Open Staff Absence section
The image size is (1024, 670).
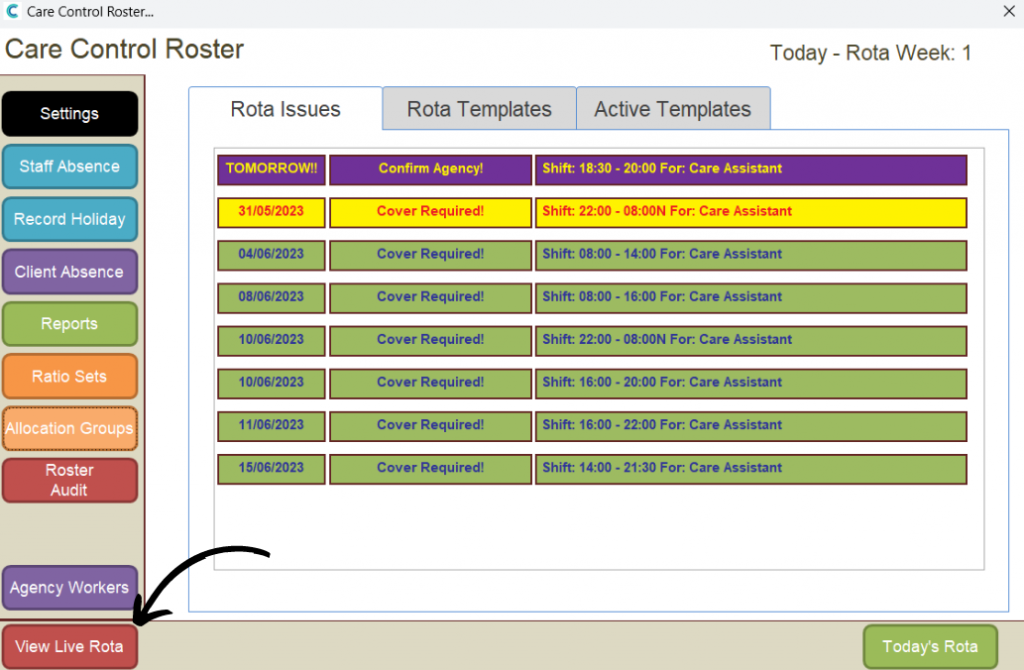click(70, 167)
